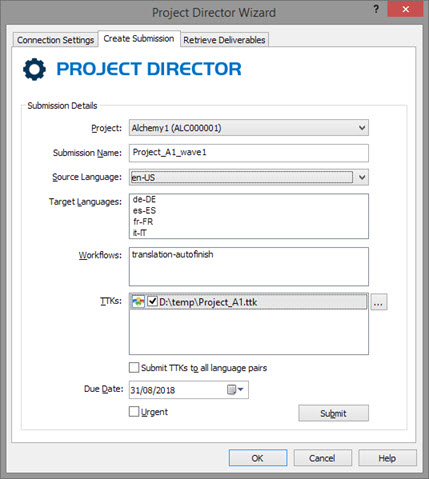Click the Submit button
The height and width of the screenshot is (479, 429).
coord(333,413)
